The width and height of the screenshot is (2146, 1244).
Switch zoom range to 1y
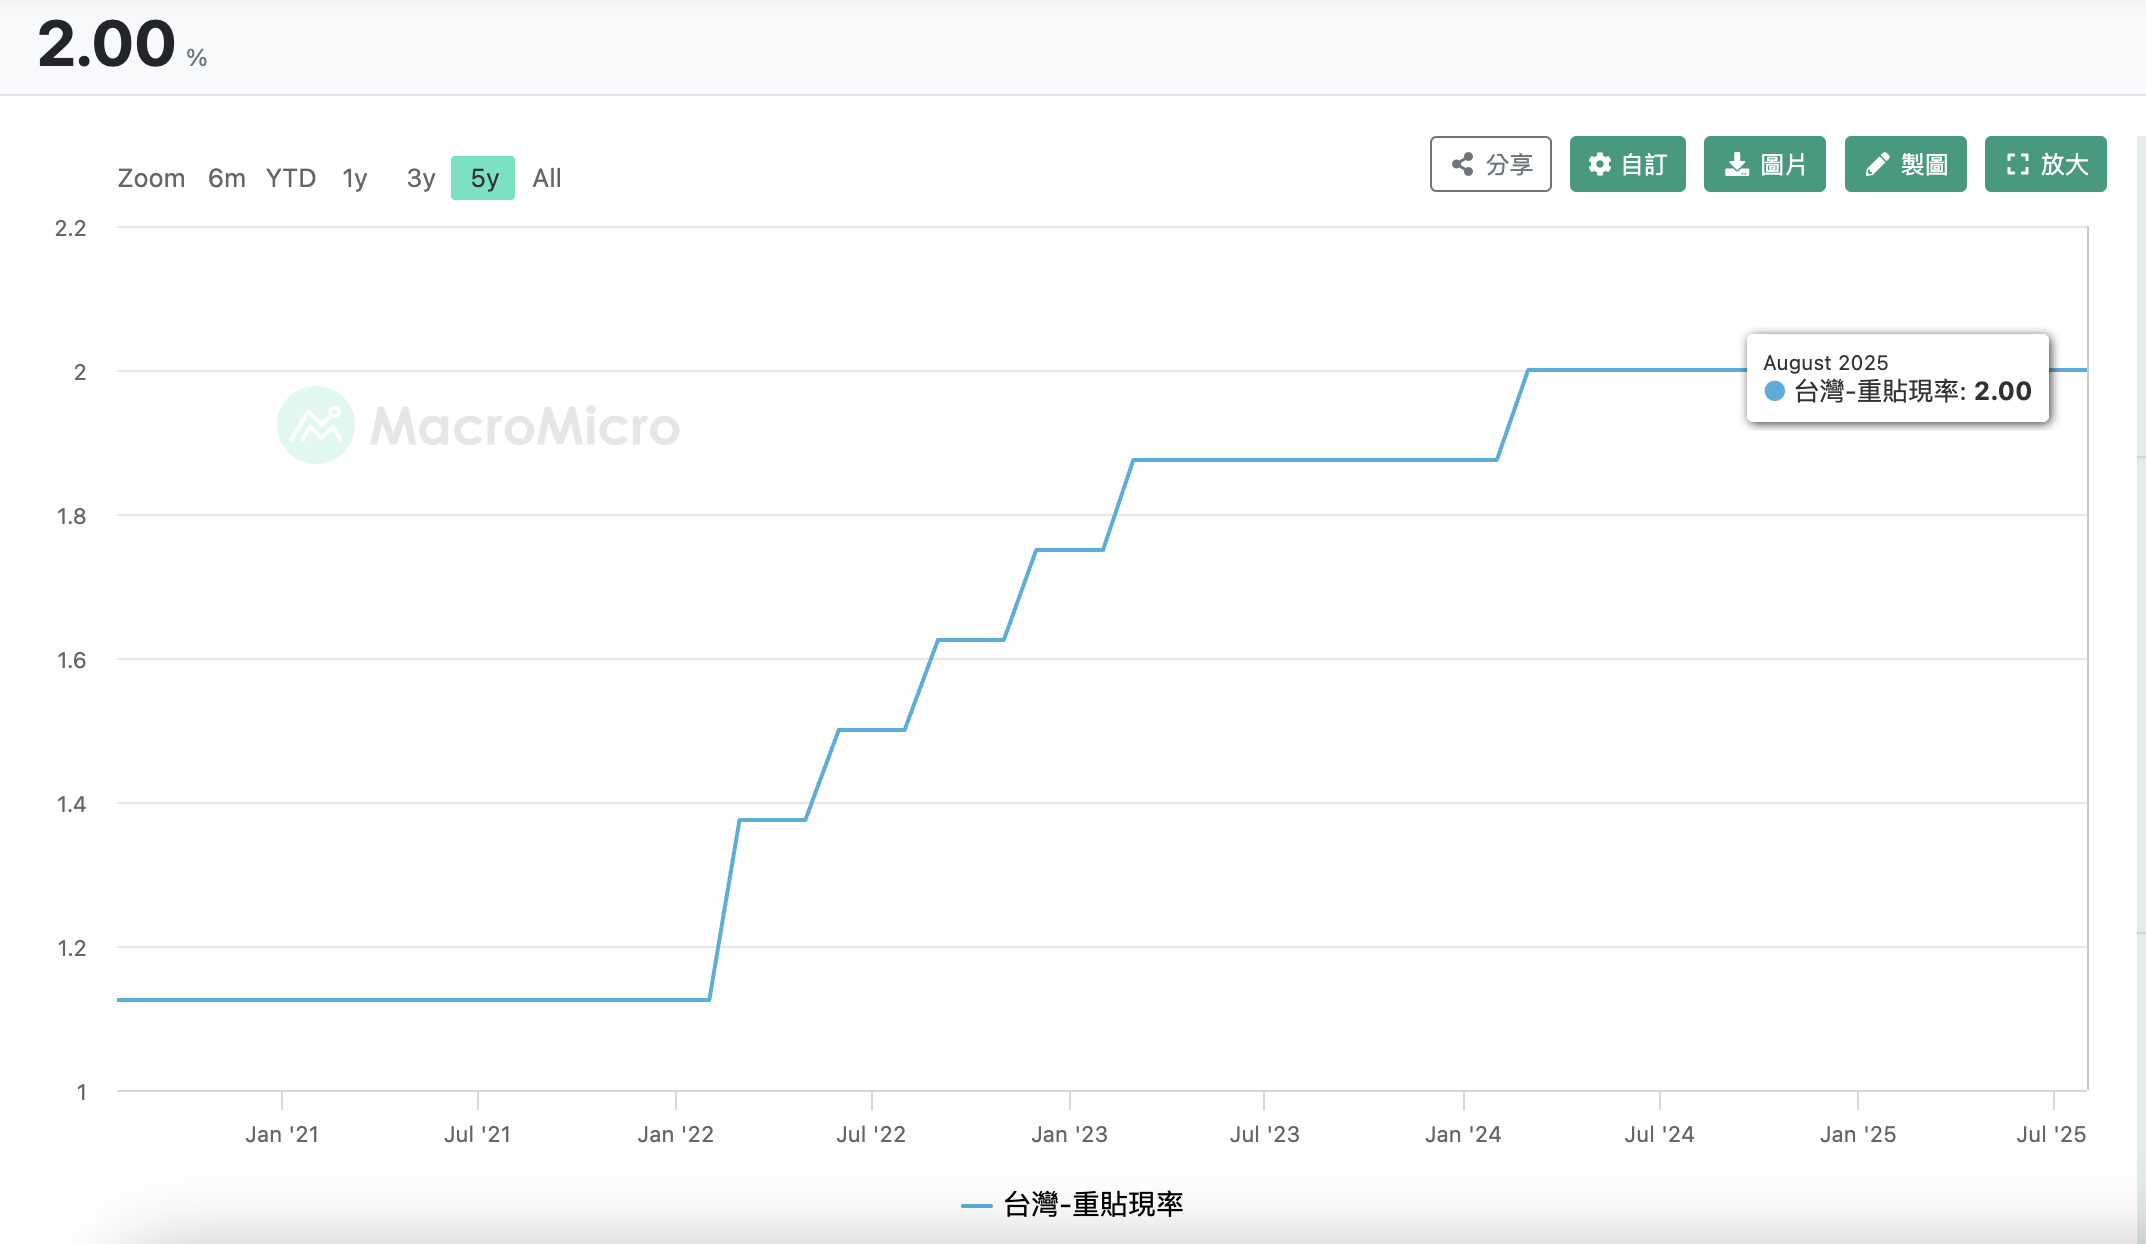coord(355,178)
